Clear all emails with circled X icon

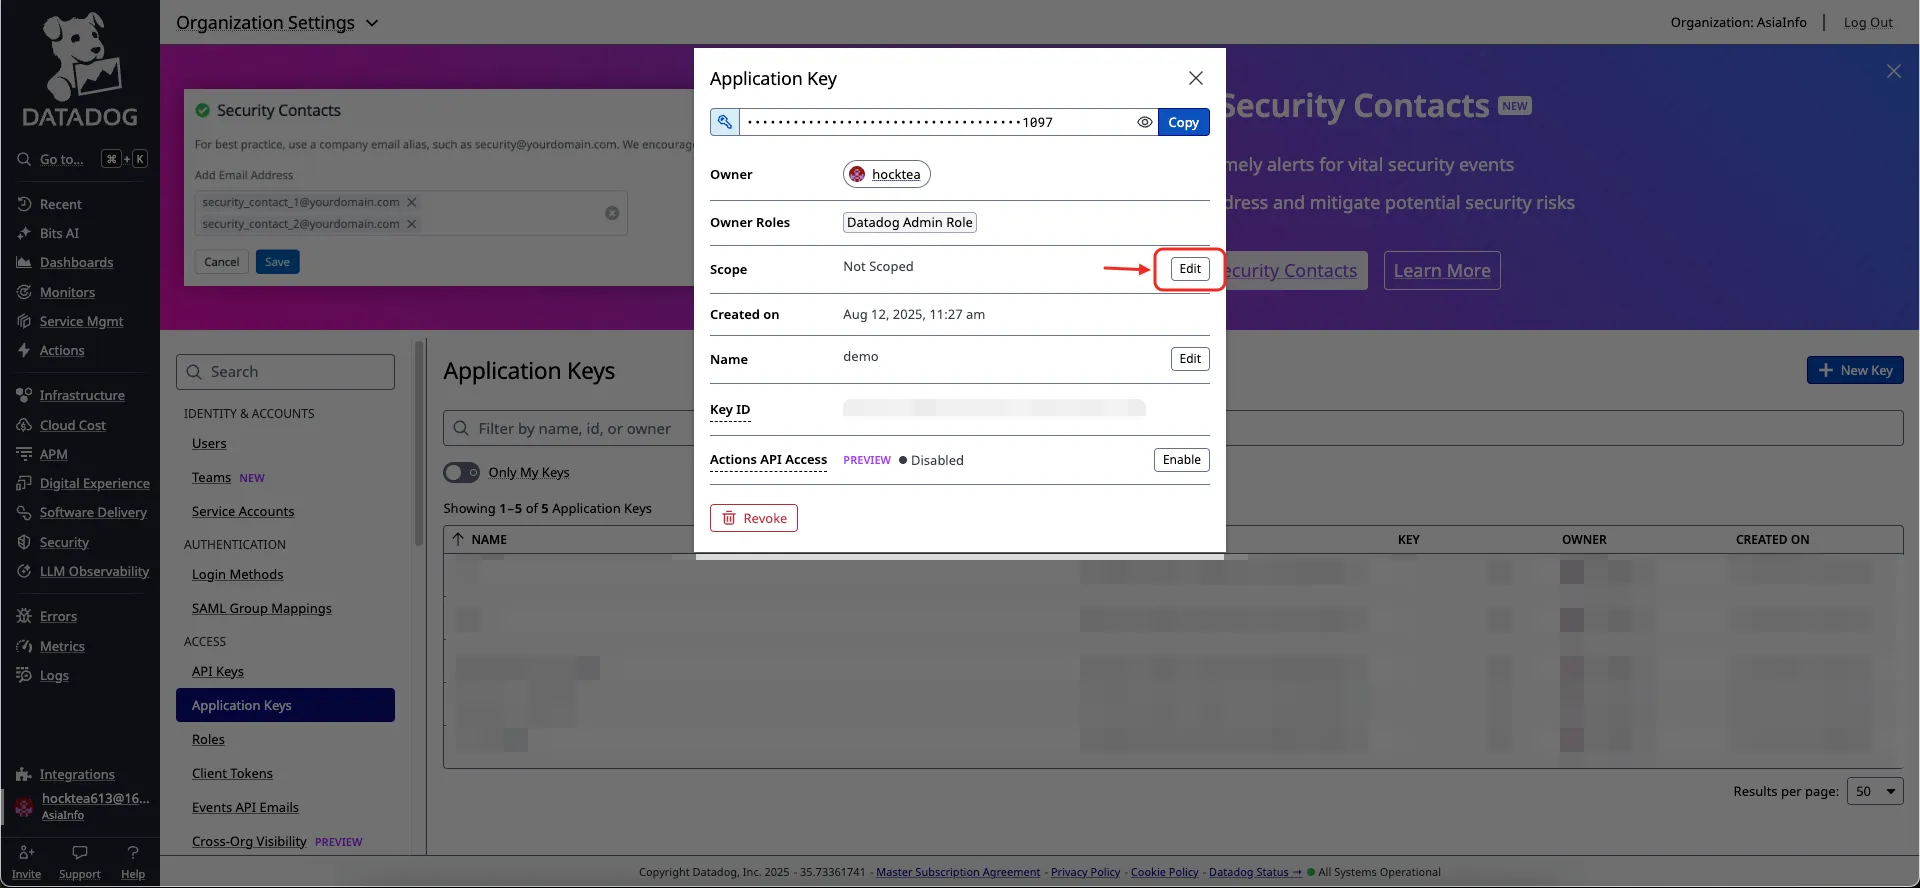[612, 213]
